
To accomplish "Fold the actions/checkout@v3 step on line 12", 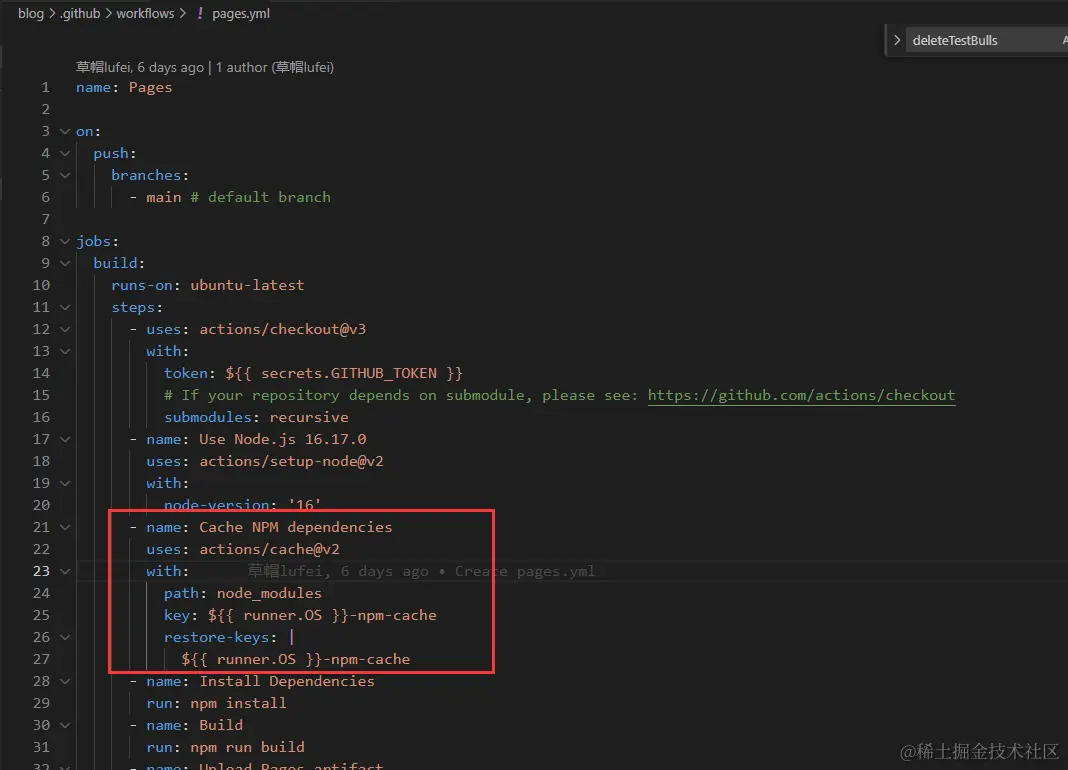I will [x=65, y=329].
